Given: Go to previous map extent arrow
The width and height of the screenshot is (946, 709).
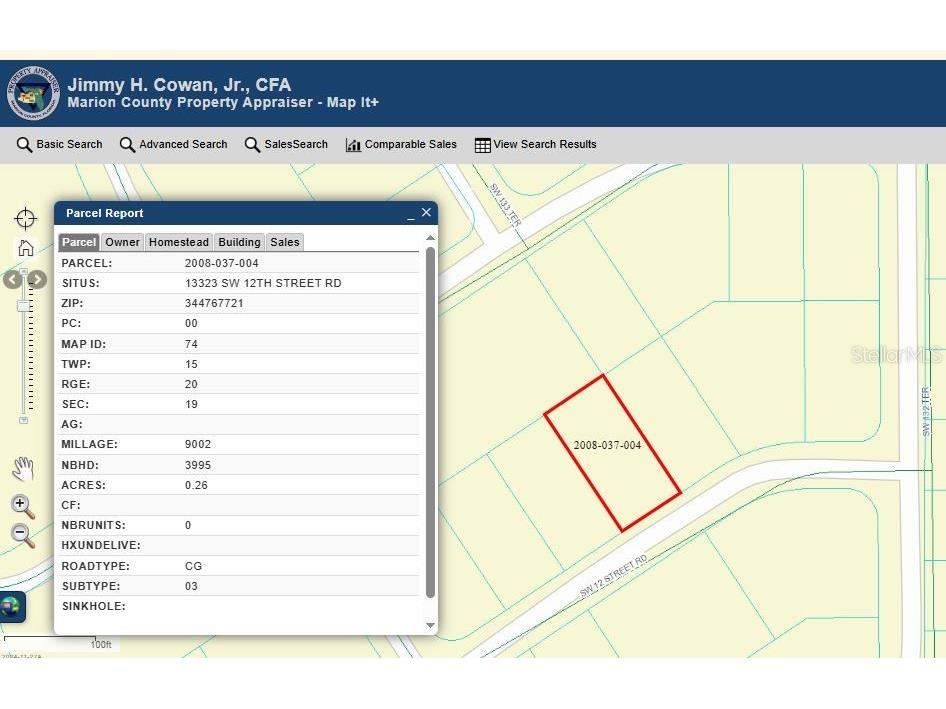Looking at the screenshot, I should (x=12, y=280).
